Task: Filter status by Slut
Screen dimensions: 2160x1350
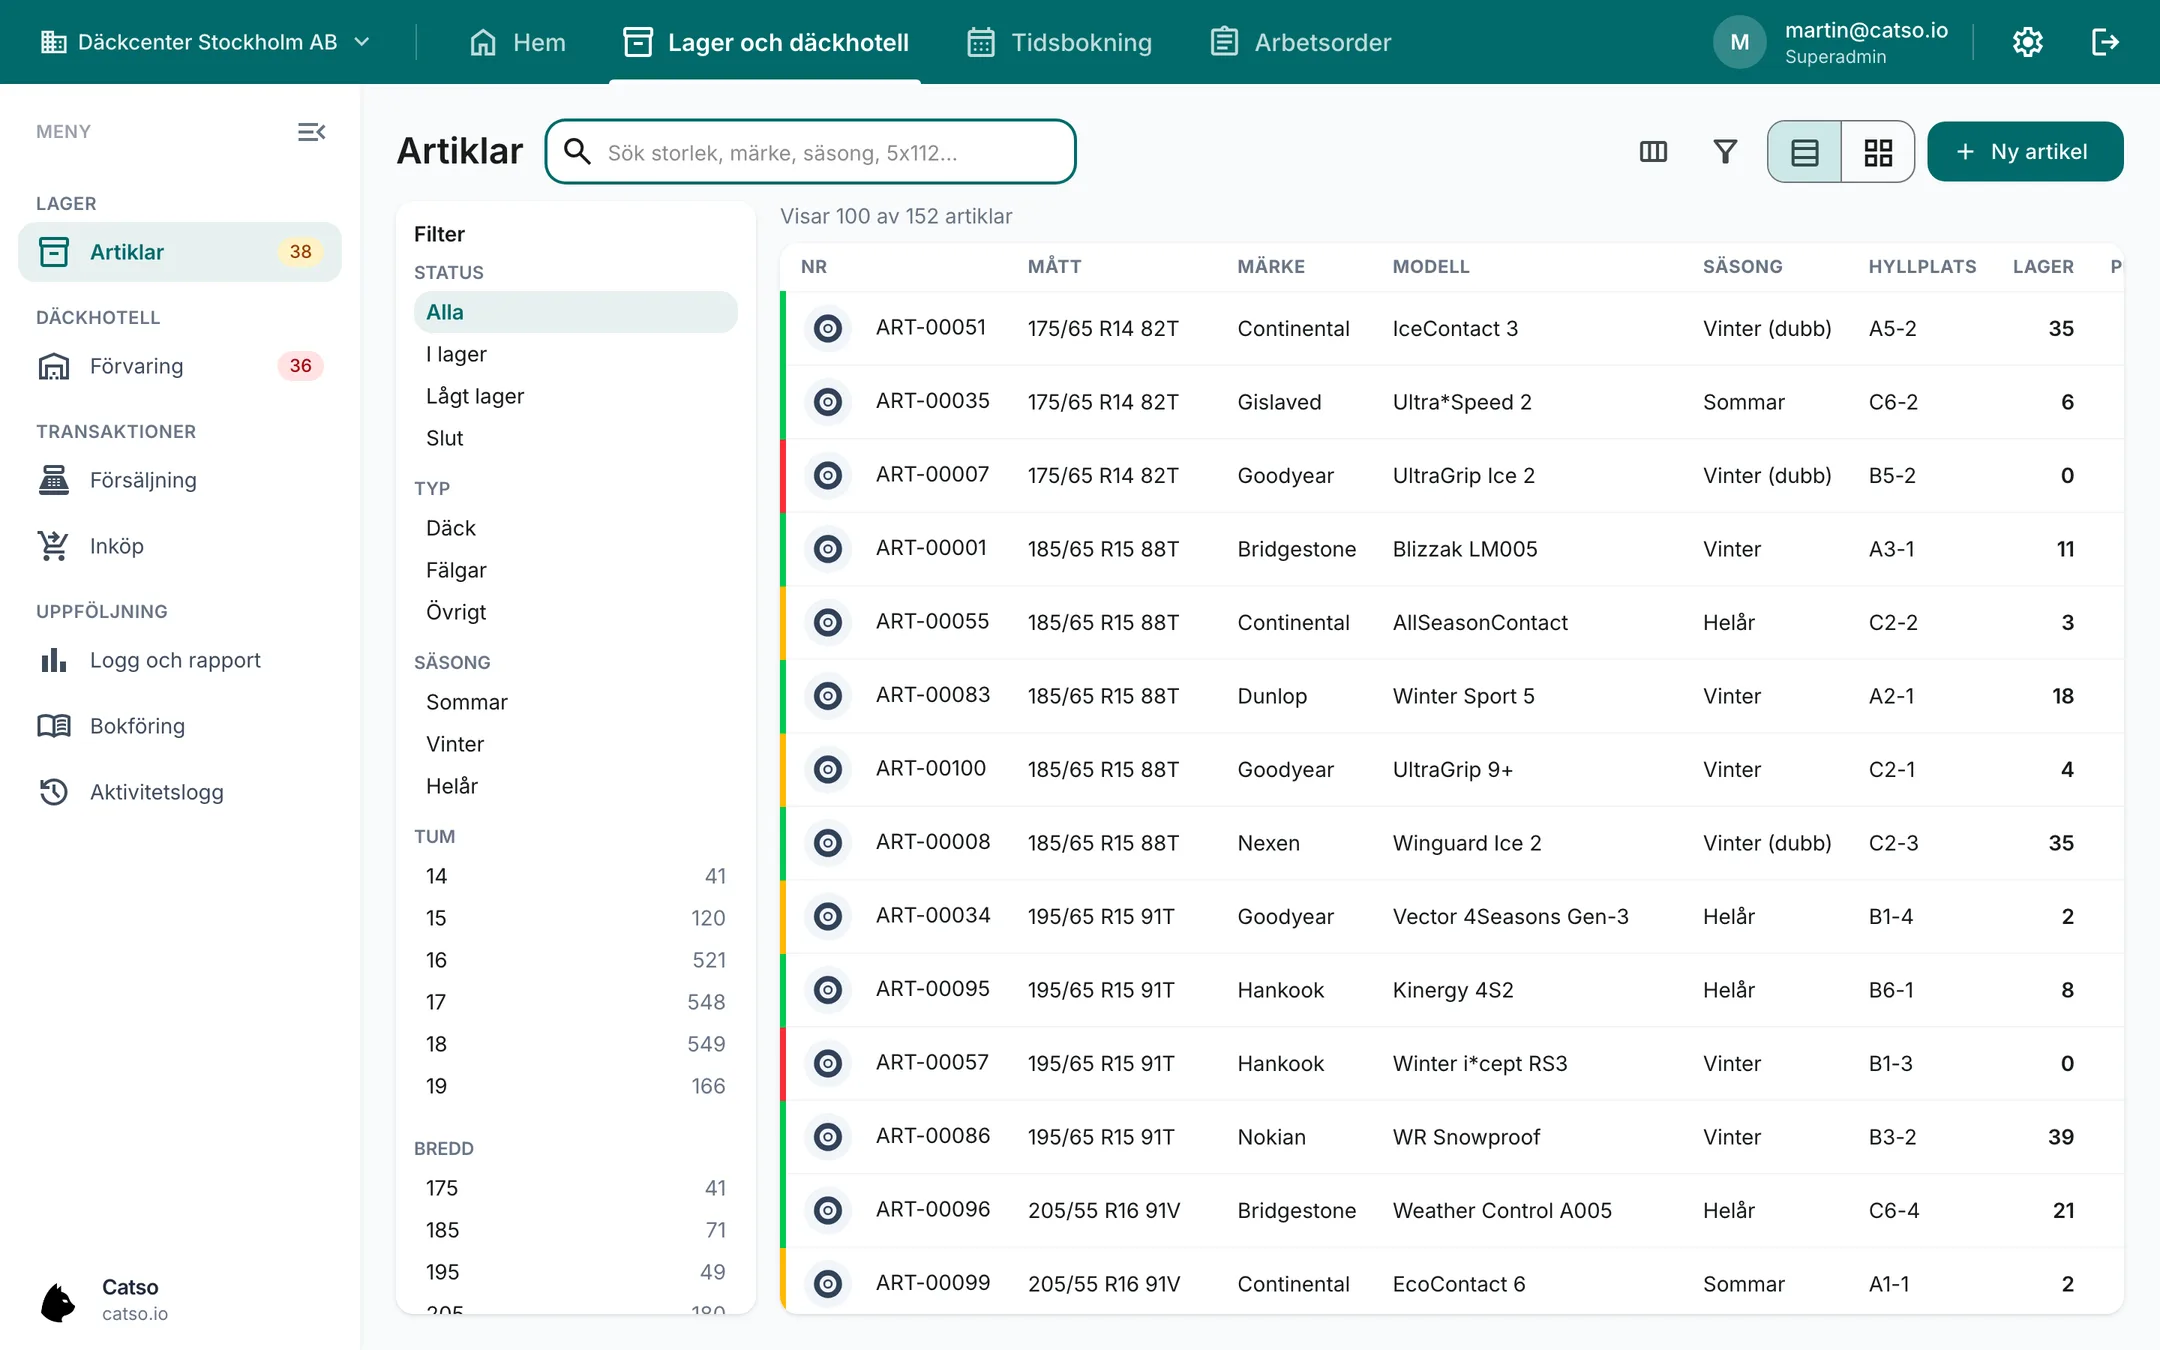Action: click(x=576, y=438)
